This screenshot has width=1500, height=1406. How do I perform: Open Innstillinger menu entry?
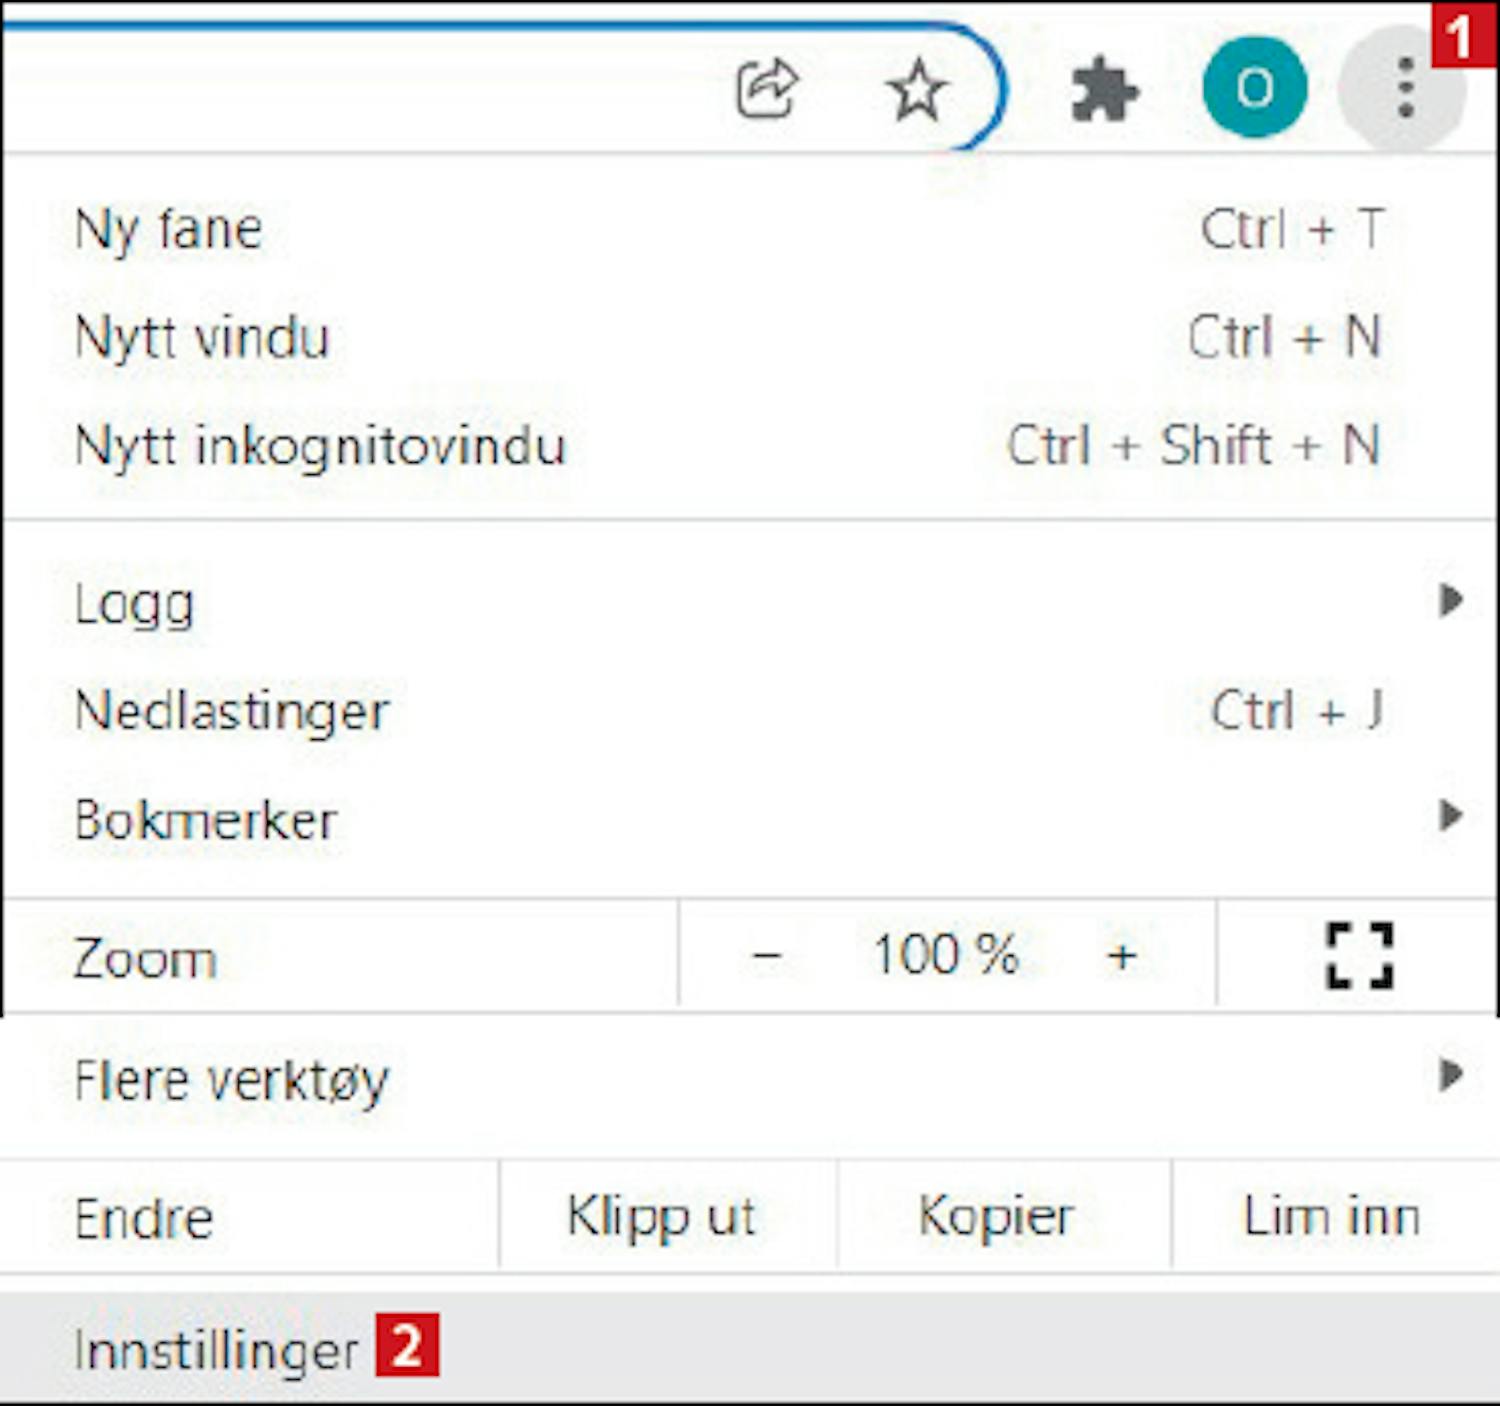click(750, 1348)
